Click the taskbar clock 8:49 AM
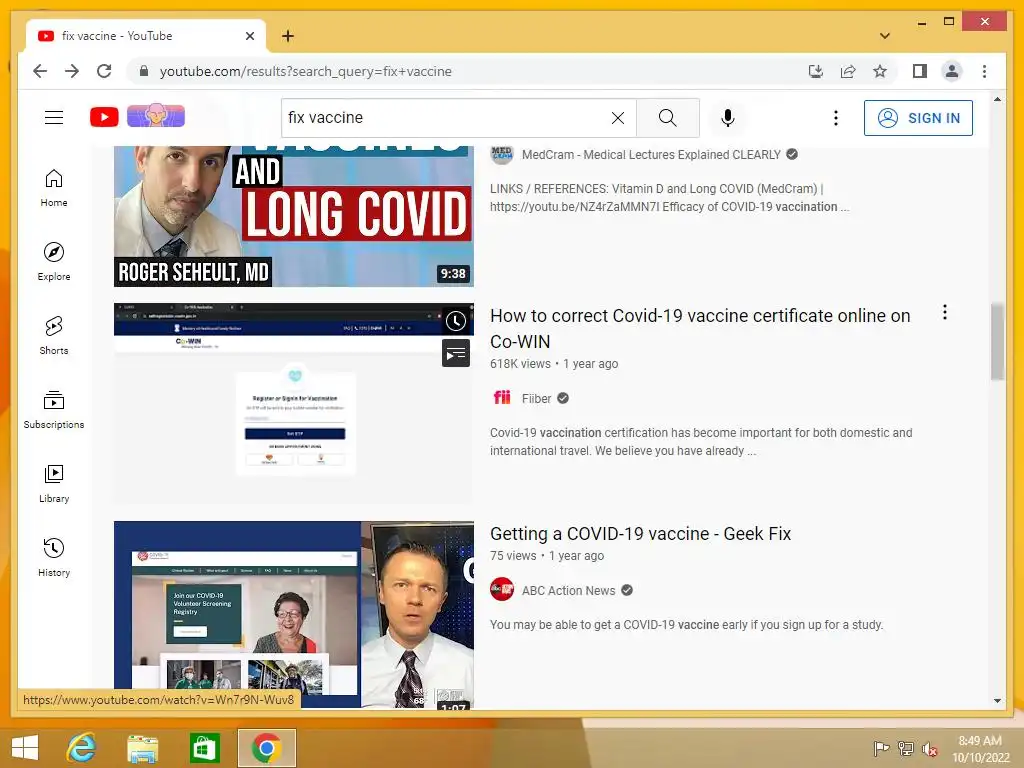1024x768 pixels. point(980,749)
